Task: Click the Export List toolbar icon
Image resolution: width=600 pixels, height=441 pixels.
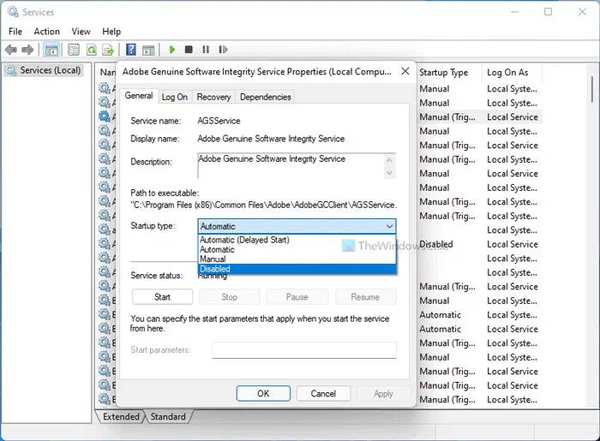Action: click(108, 50)
